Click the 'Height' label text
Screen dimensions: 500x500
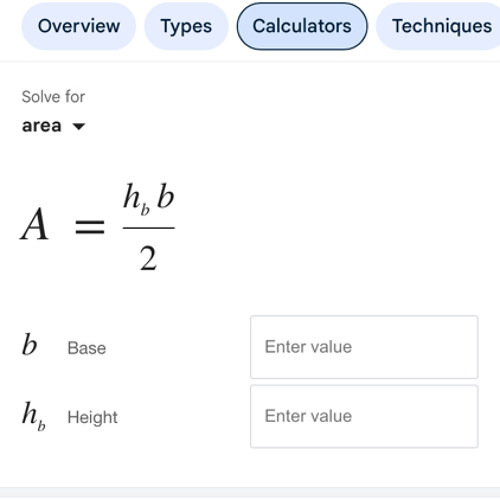[x=92, y=418]
